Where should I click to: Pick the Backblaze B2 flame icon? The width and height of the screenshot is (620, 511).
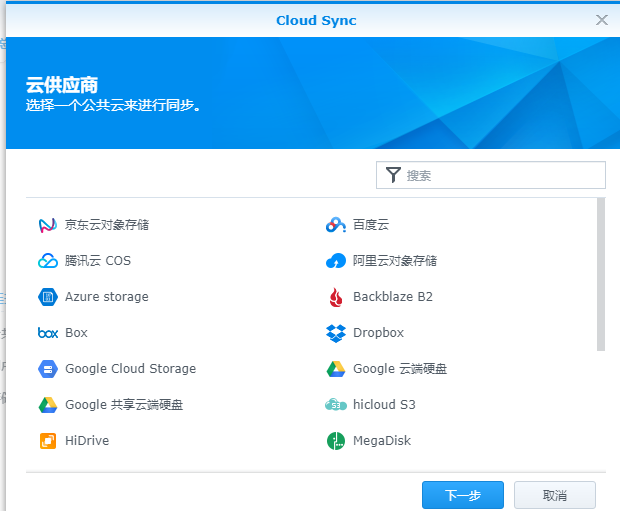pyautogui.click(x=336, y=297)
